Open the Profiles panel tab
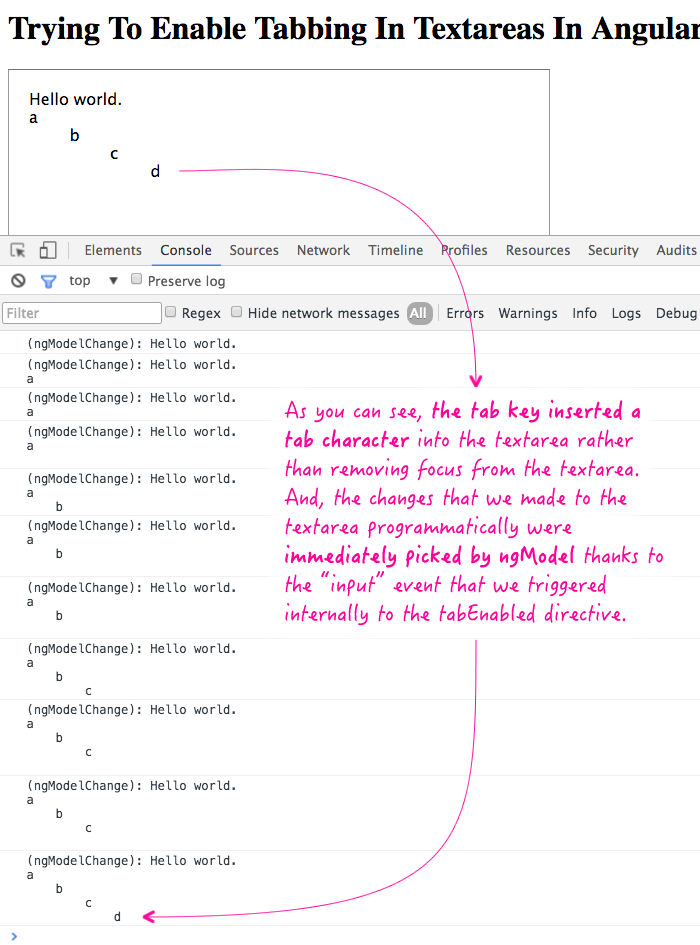The width and height of the screenshot is (700, 945). click(x=465, y=250)
